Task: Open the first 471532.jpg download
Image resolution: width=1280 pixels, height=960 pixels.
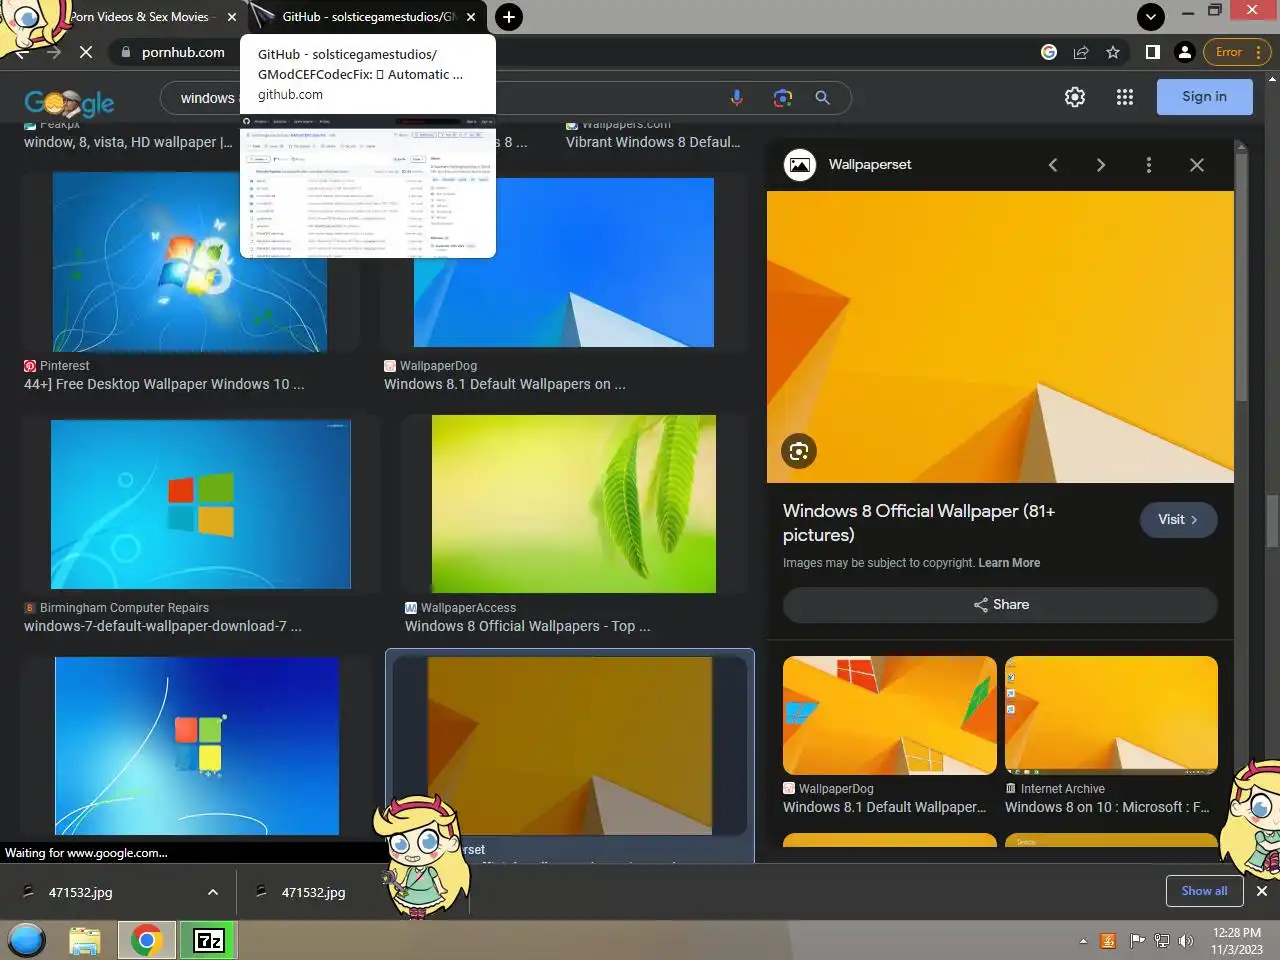Action: pyautogui.click(x=80, y=892)
